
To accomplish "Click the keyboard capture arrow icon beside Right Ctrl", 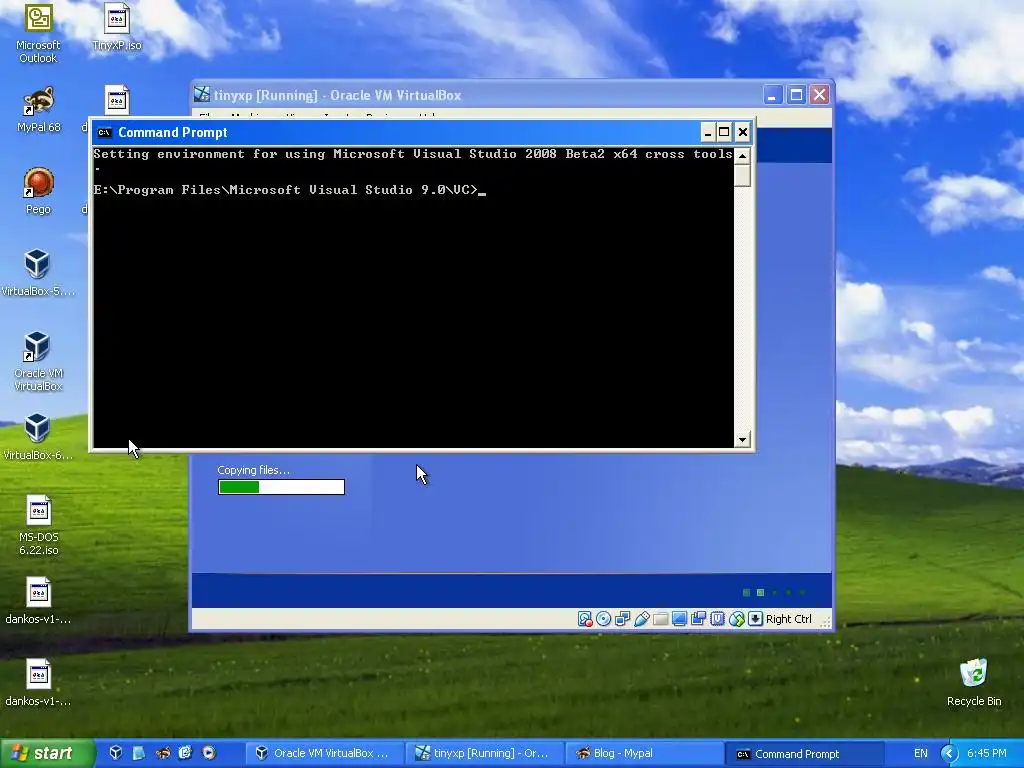I will 756,618.
